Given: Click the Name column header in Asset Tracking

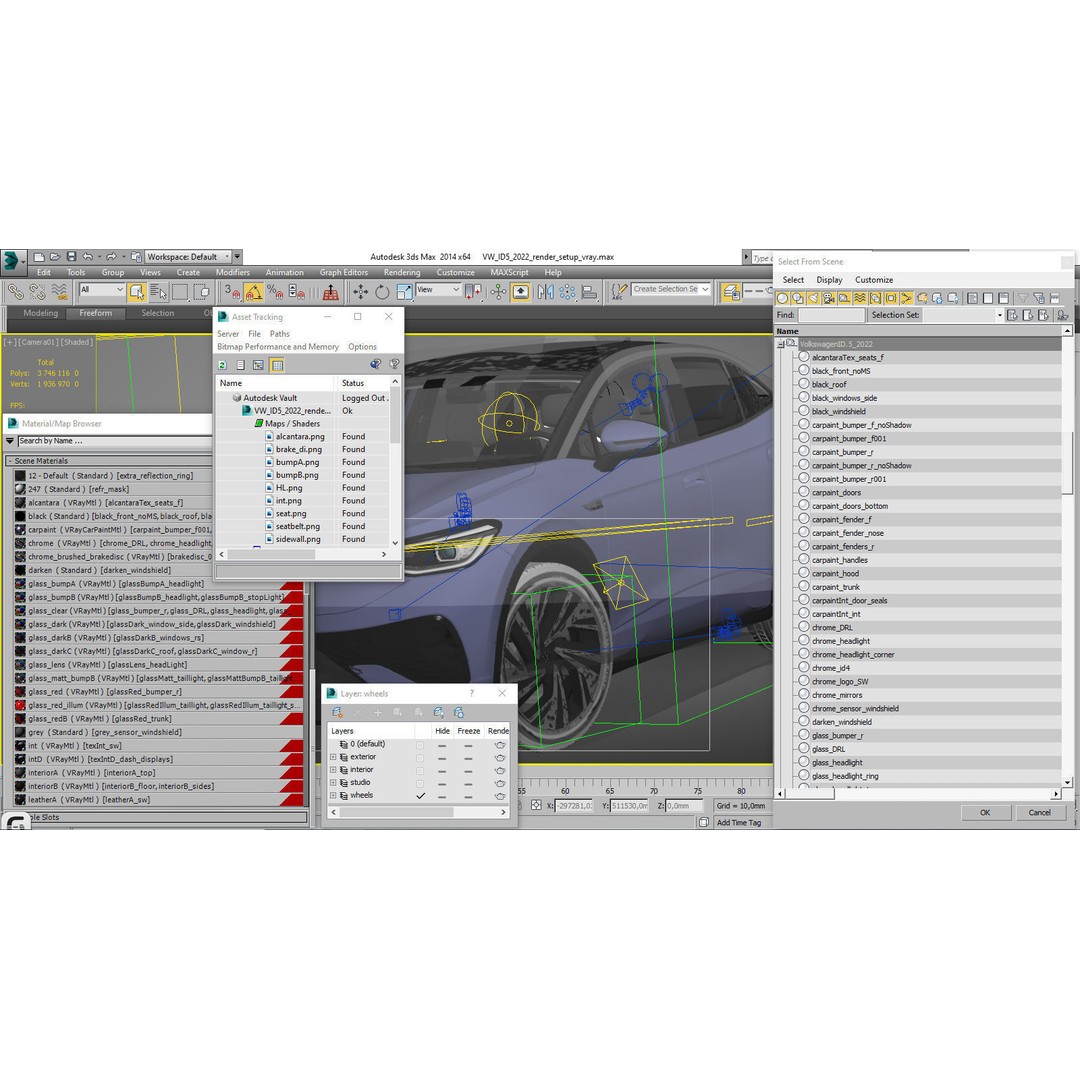Looking at the screenshot, I should (276, 383).
